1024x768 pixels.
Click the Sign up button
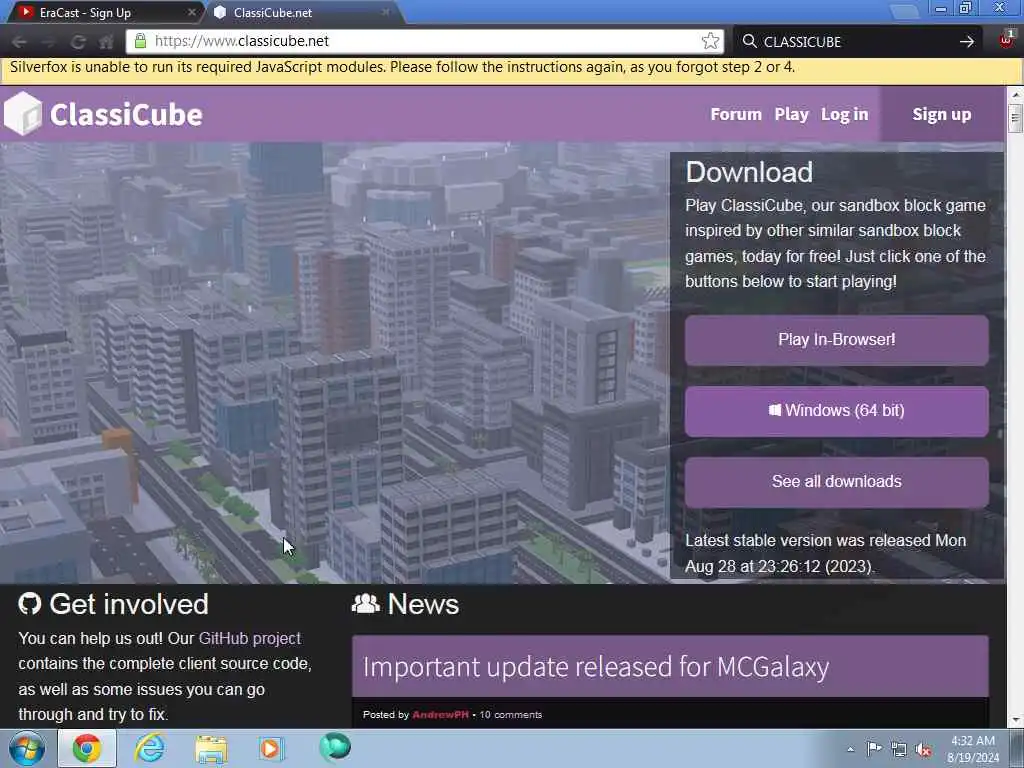pyautogui.click(x=942, y=114)
